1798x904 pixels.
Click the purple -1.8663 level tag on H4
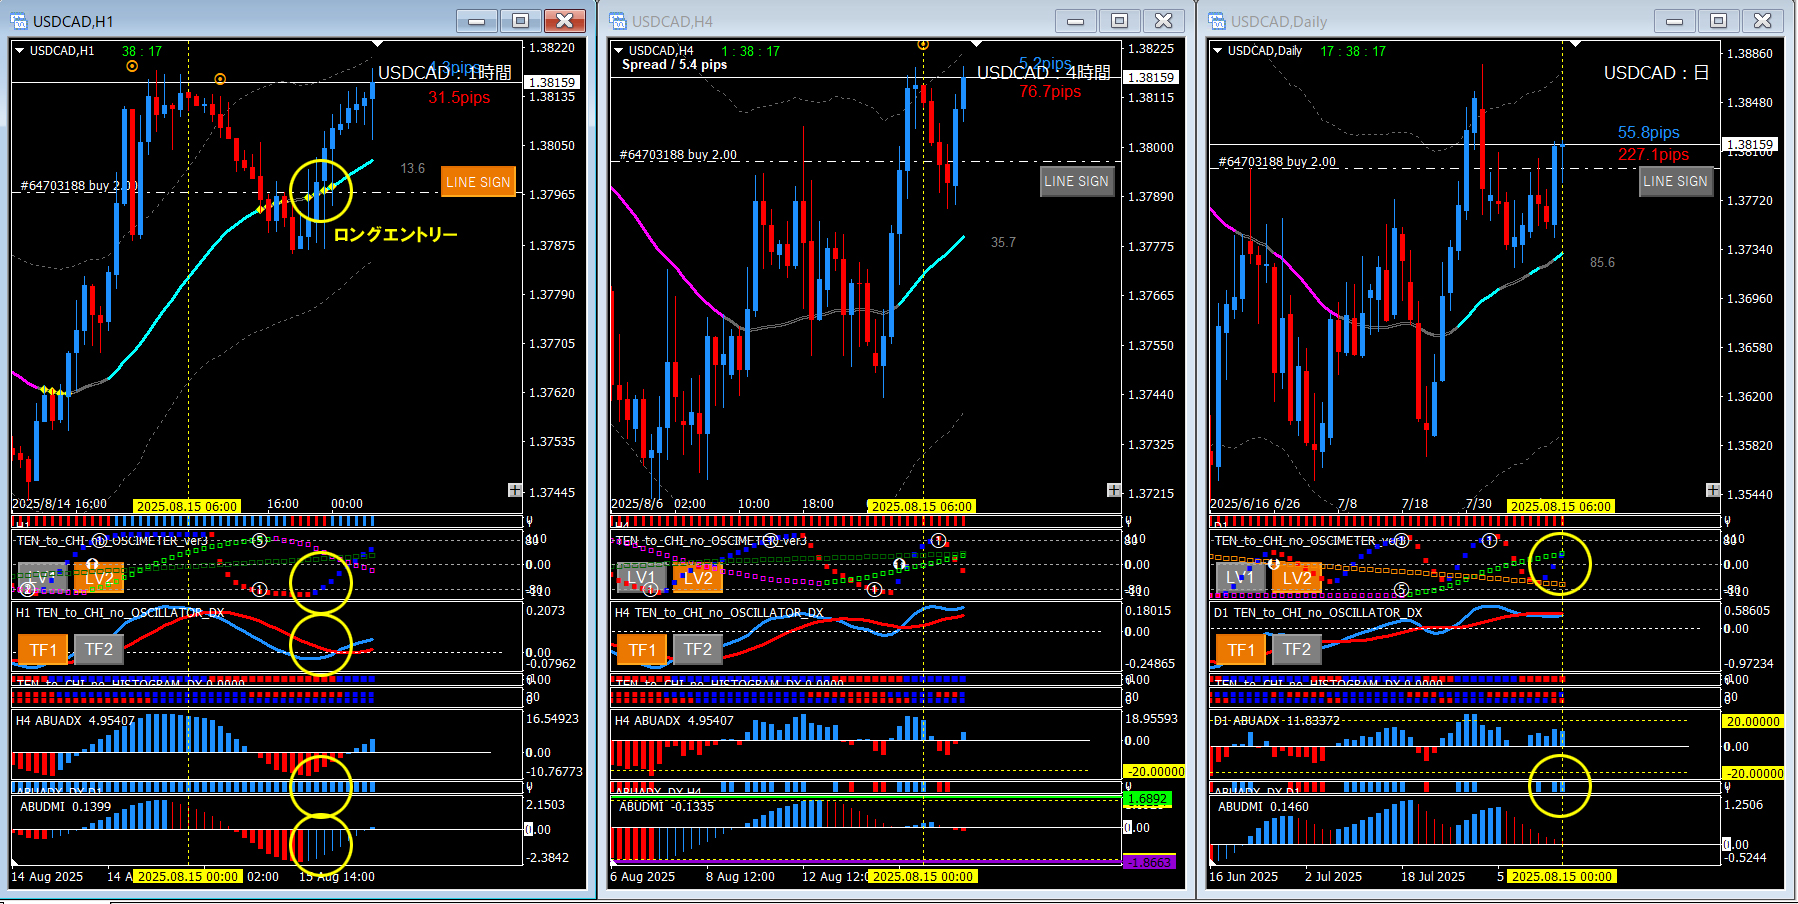(x=1150, y=862)
